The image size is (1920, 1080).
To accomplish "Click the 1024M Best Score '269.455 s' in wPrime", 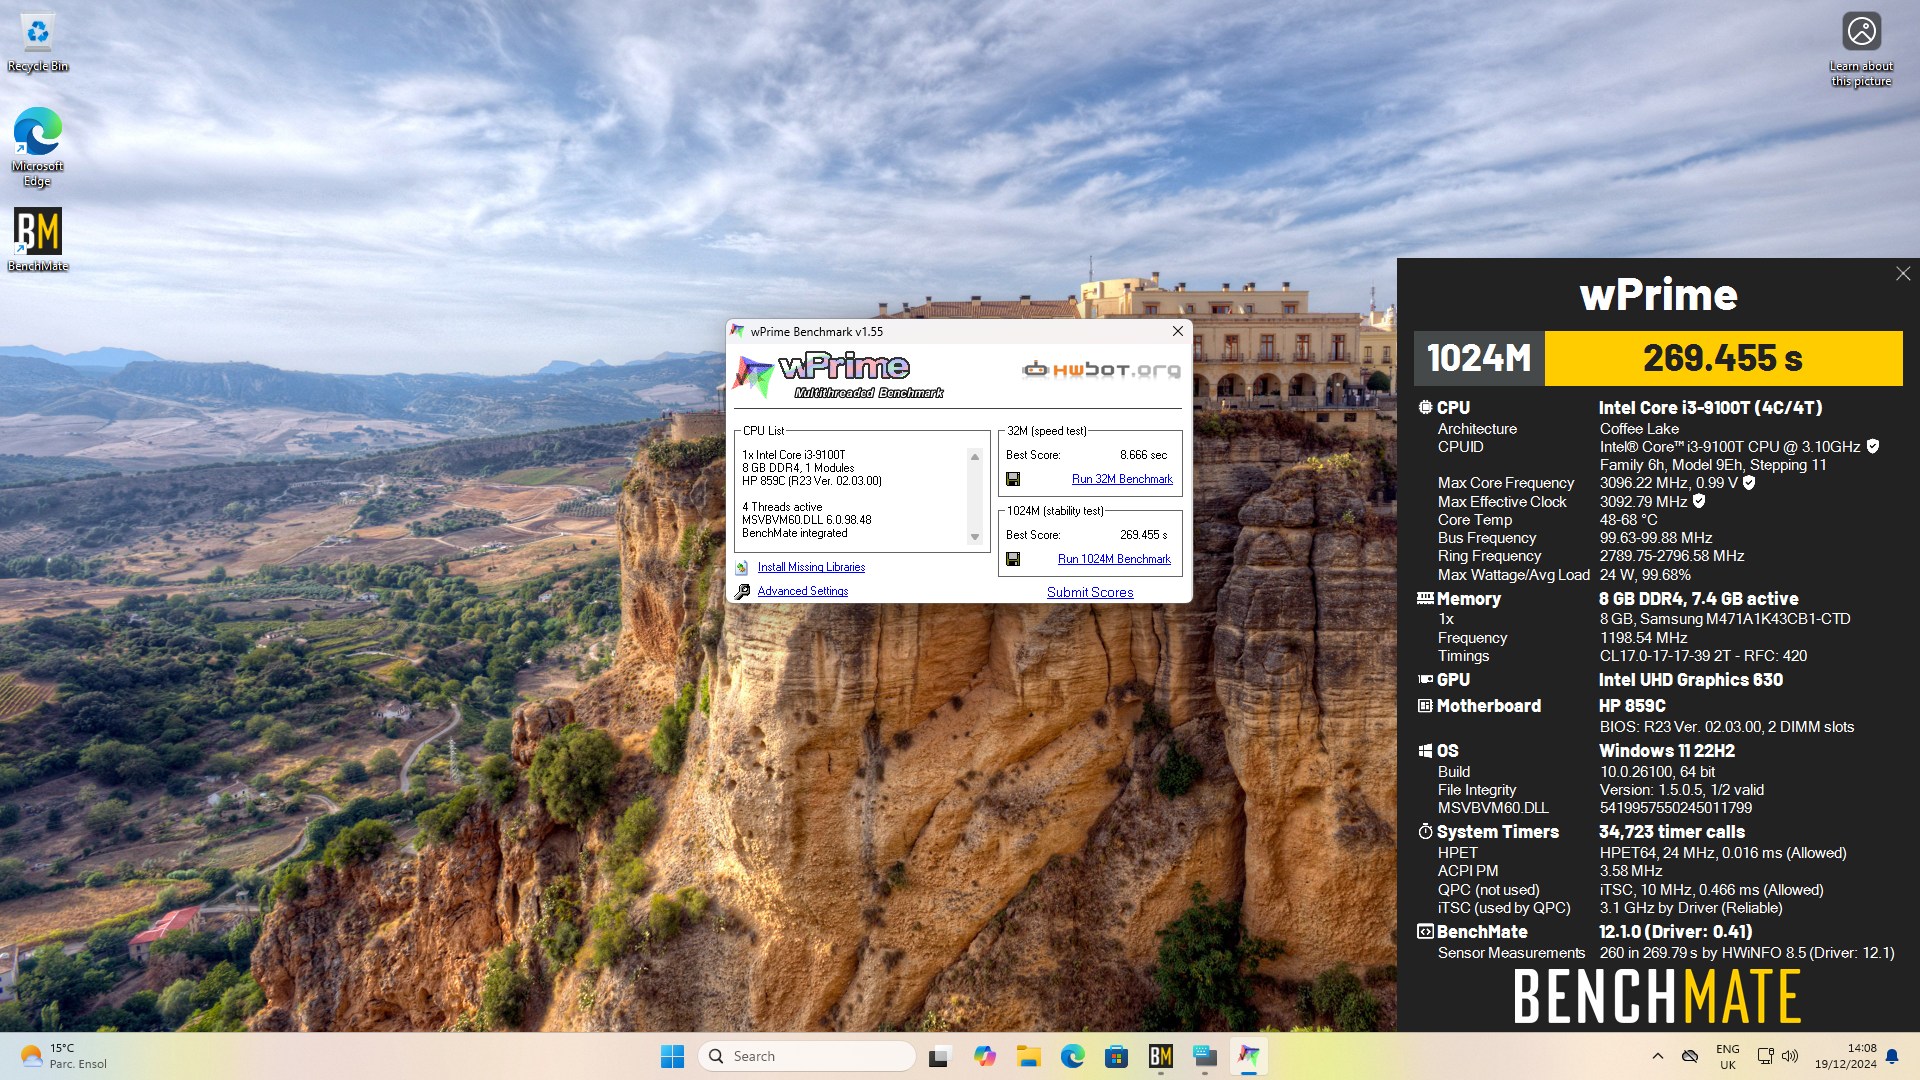I will (1143, 535).
